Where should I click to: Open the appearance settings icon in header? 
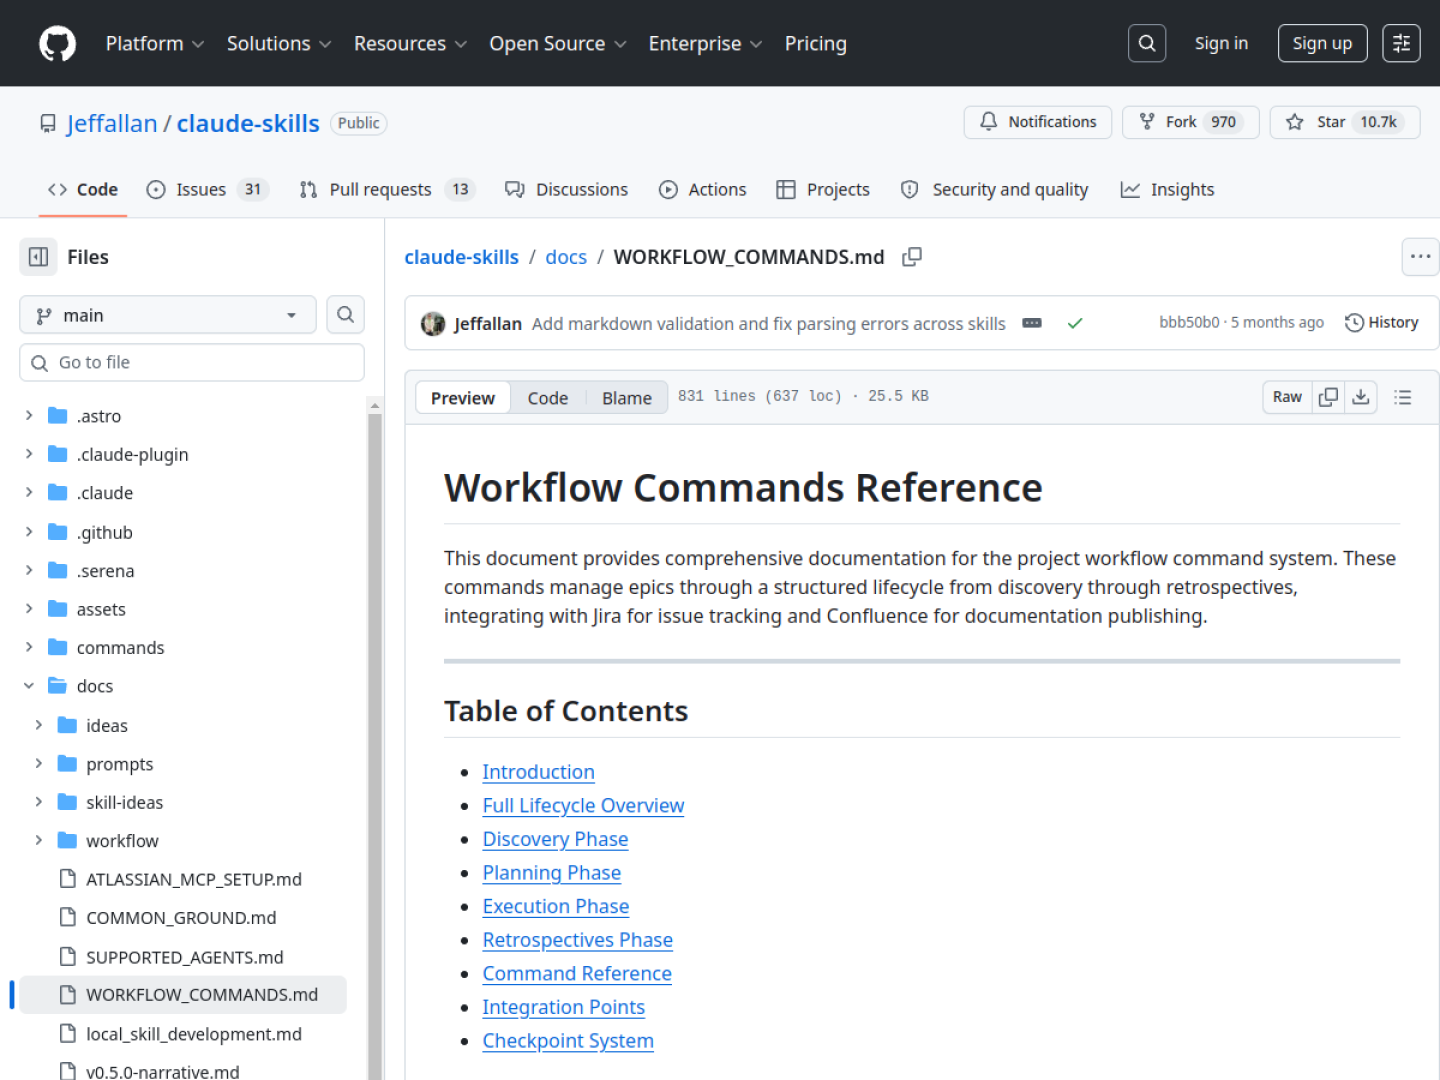click(x=1401, y=43)
